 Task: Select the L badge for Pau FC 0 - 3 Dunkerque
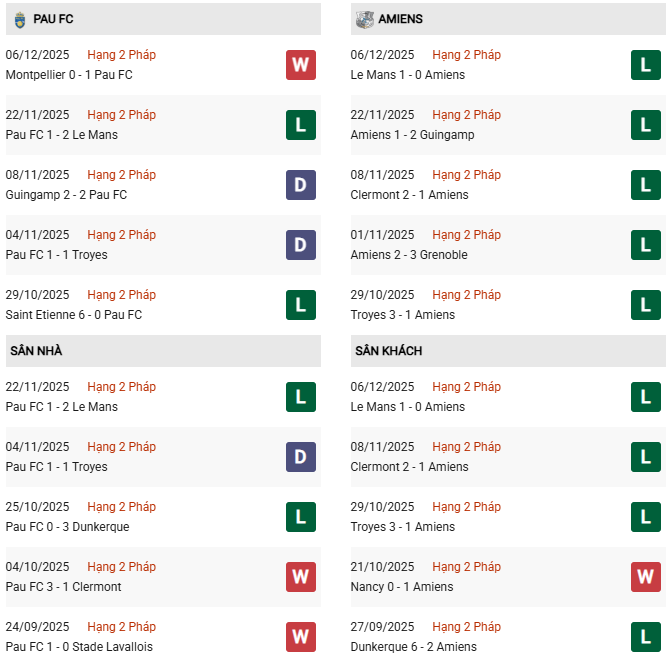click(x=301, y=517)
